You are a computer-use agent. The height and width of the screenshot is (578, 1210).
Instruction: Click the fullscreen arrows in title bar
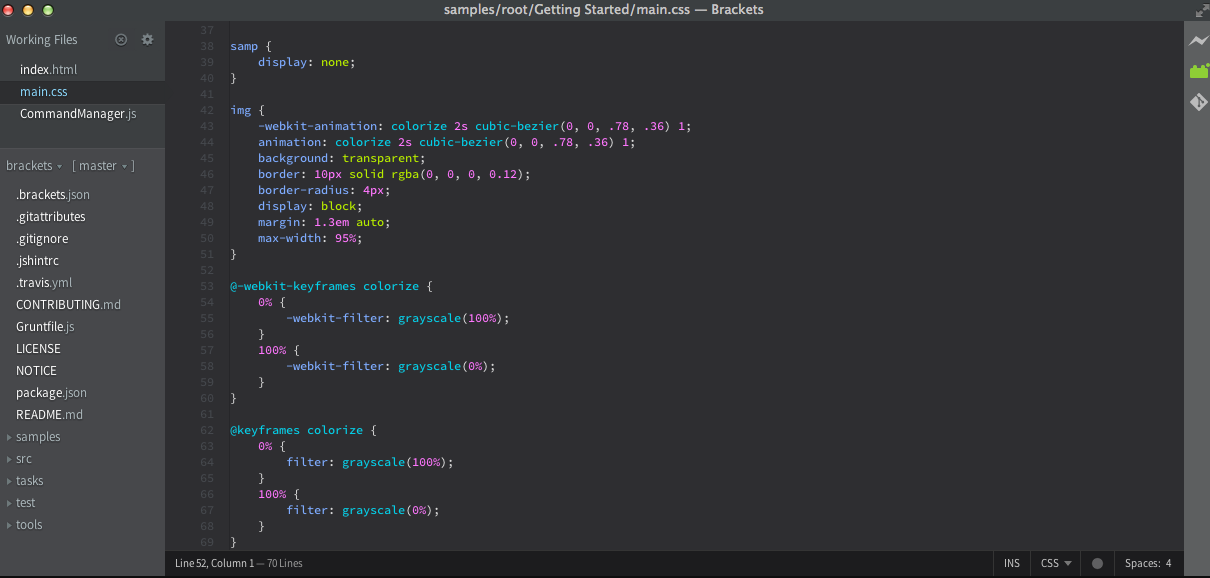point(1201,10)
